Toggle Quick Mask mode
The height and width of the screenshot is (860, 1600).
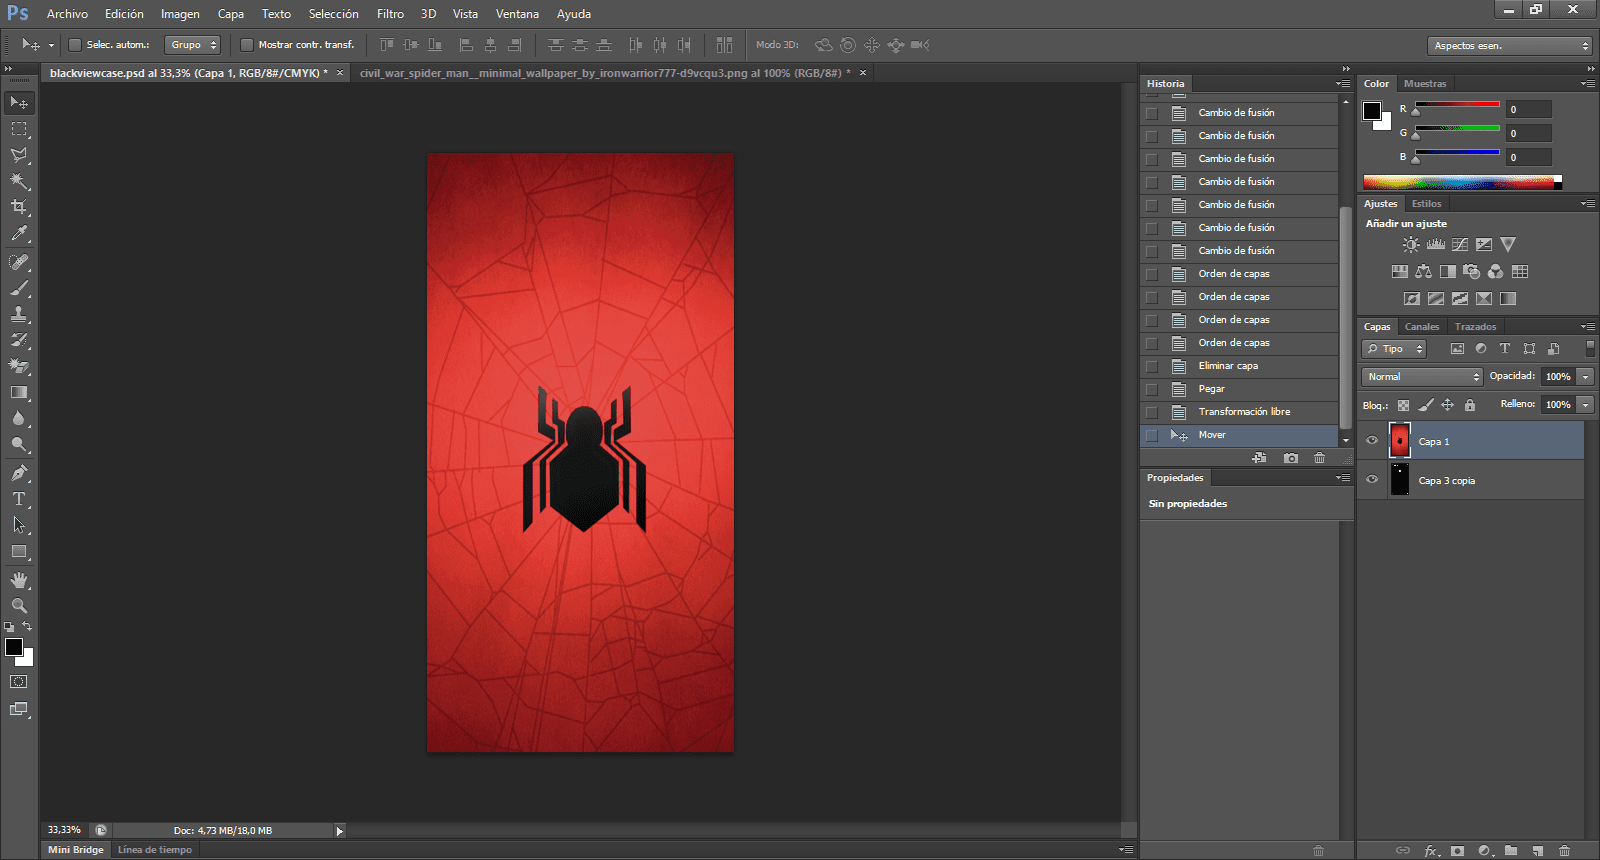[x=19, y=682]
